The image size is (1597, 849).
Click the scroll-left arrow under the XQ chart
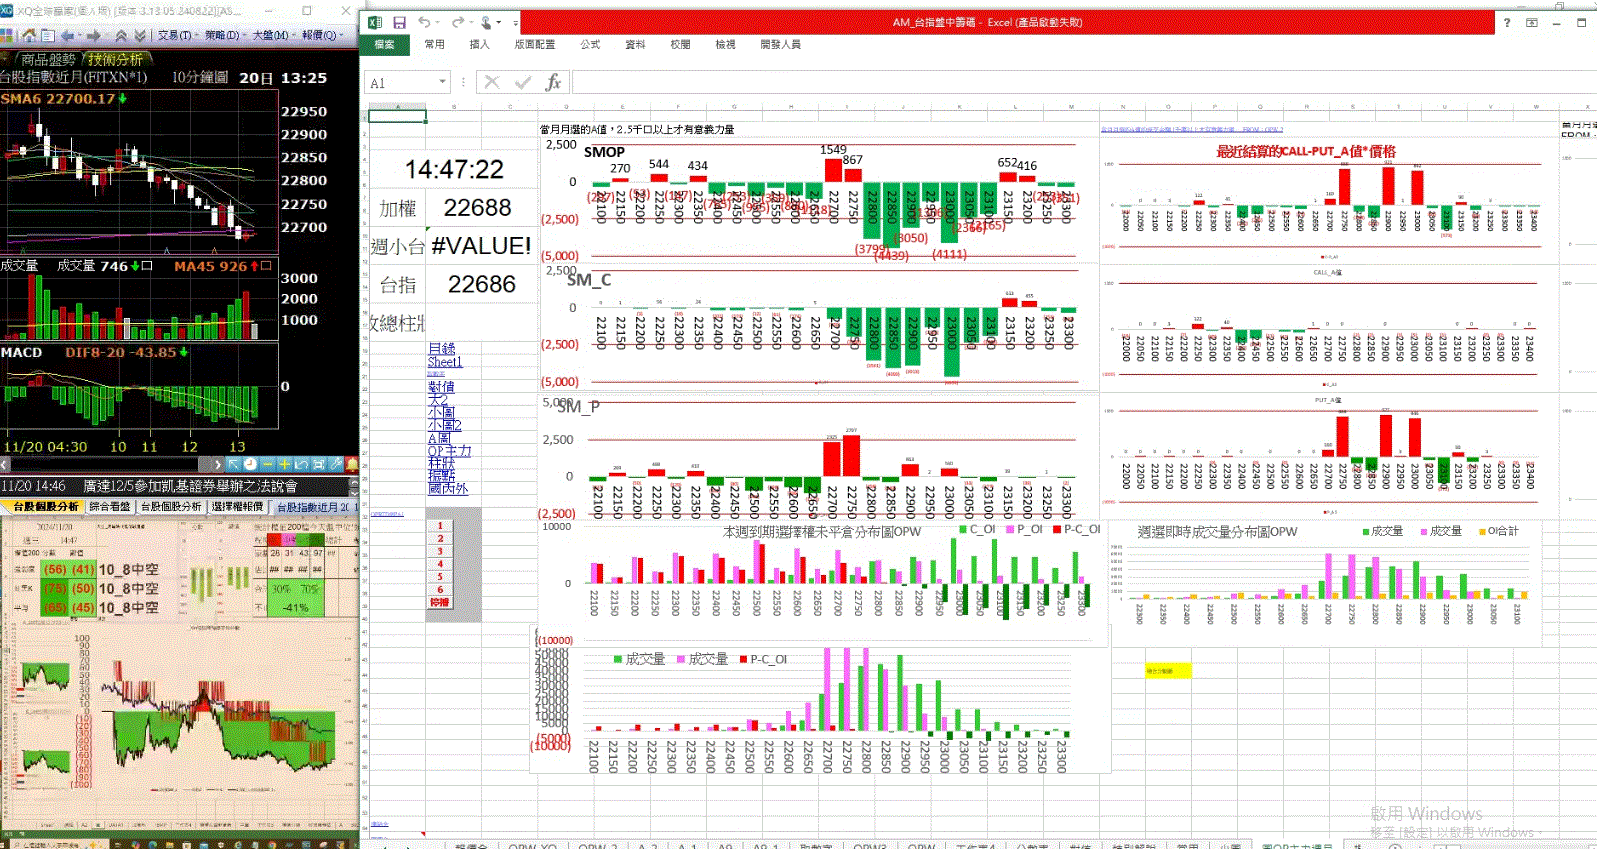click(5, 464)
